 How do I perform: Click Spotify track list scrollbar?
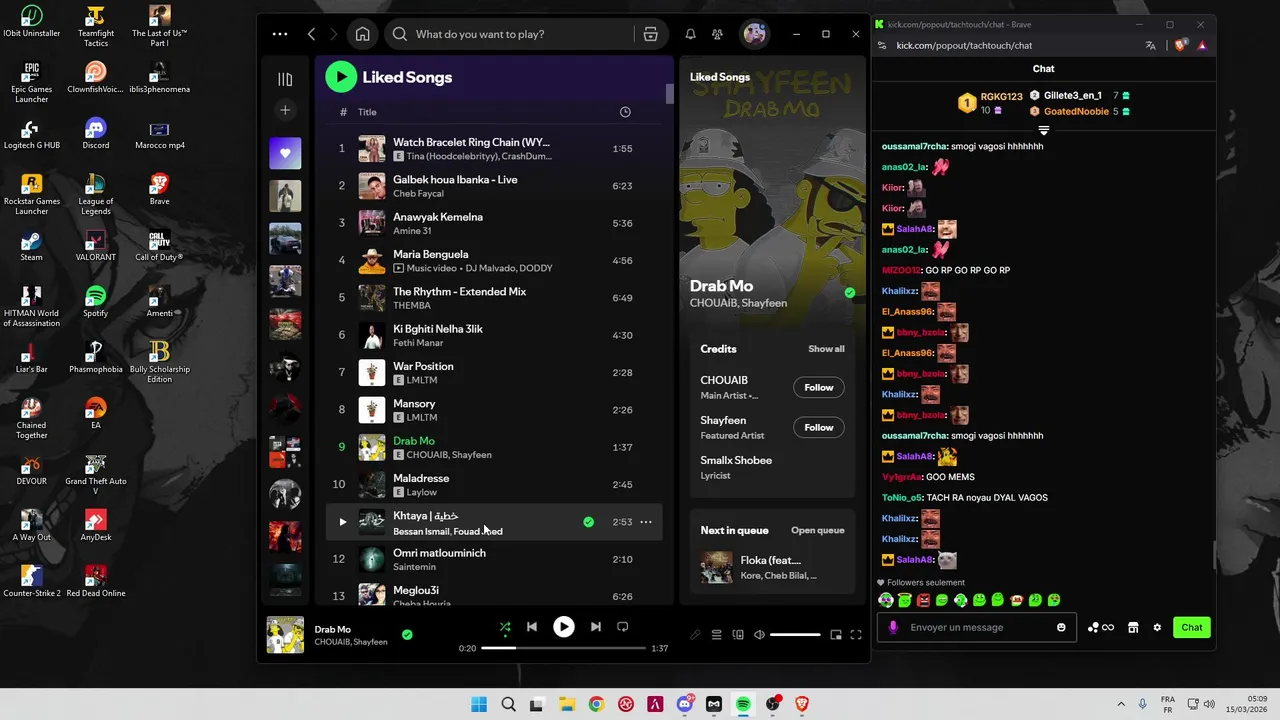(x=670, y=93)
